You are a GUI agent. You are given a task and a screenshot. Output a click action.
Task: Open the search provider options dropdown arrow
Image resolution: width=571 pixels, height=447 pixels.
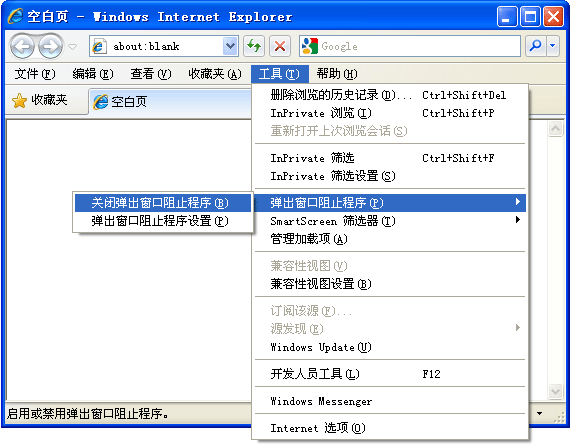pyautogui.click(x=553, y=46)
